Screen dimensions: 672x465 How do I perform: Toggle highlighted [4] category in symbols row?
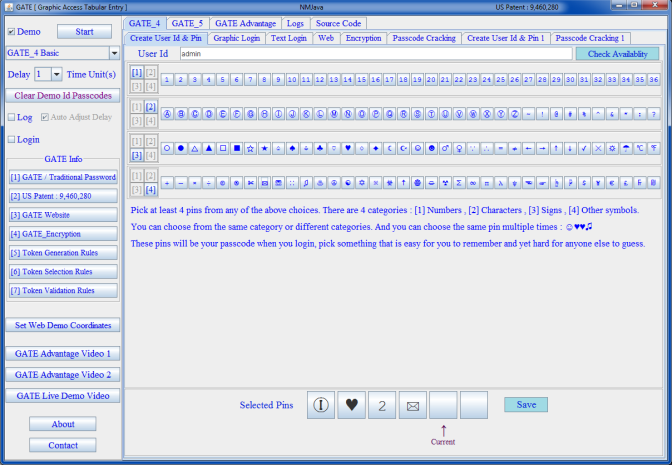[x=150, y=189]
